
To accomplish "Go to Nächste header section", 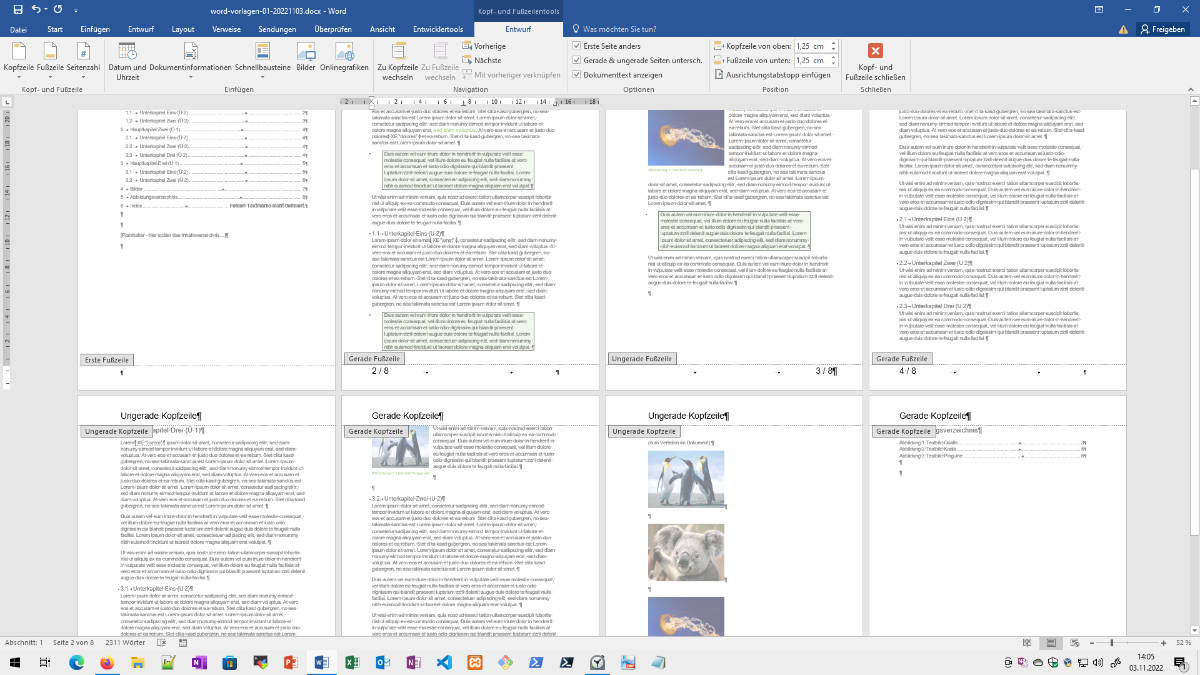I will pyautogui.click(x=482, y=60).
